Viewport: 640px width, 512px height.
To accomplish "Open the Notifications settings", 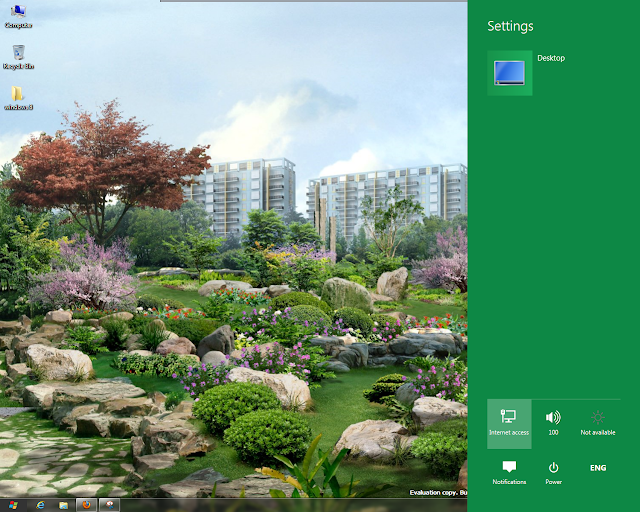I will point(509,473).
